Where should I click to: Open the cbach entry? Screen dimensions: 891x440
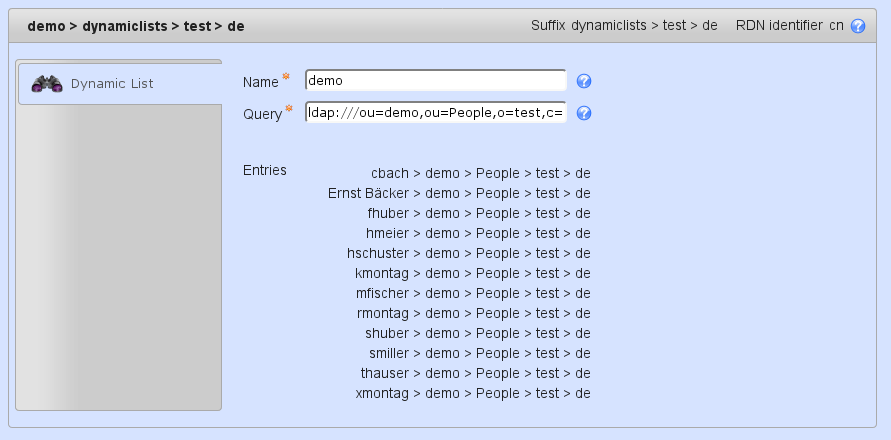pos(480,173)
